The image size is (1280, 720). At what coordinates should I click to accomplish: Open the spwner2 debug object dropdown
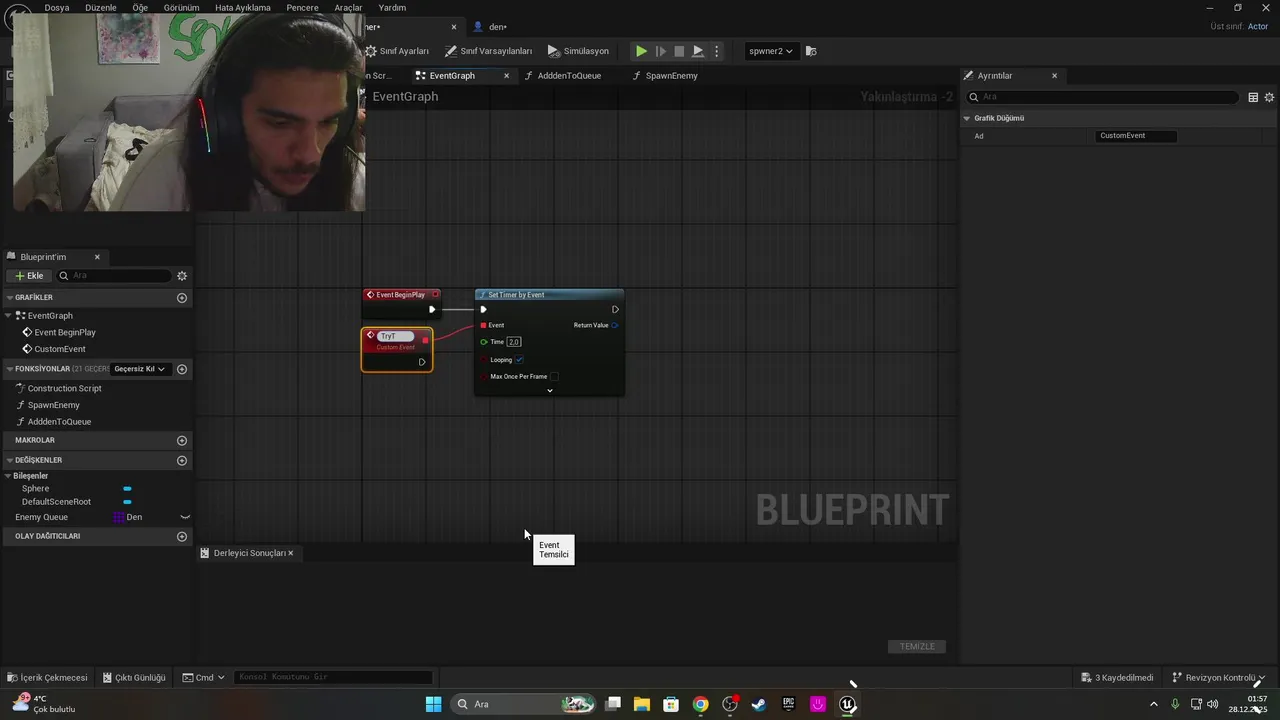[x=770, y=51]
